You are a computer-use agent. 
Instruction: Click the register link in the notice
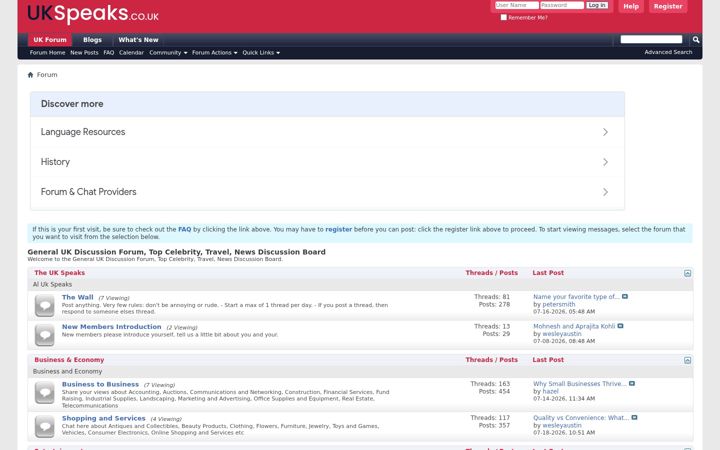pyautogui.click(x=338, y=229)
